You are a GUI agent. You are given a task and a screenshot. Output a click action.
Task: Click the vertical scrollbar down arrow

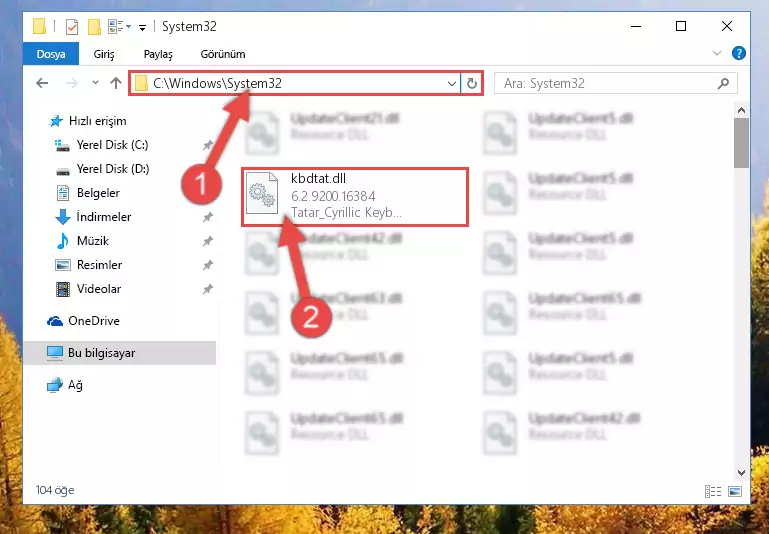pyautogui.click(x=742, y=473)
